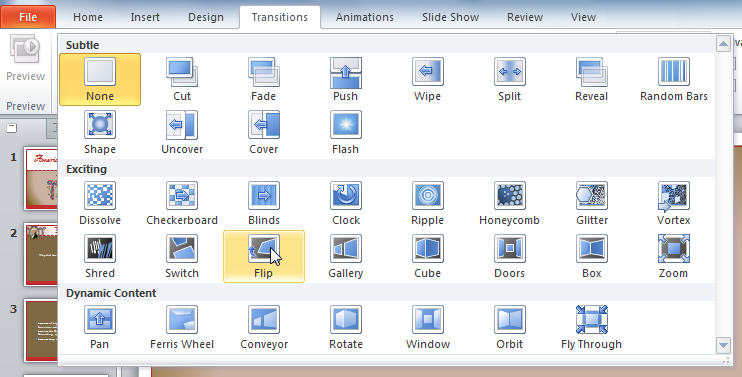Screen dimensions: 742x377
Task: Select the Dissolve transition
Action: click(100, 203)
